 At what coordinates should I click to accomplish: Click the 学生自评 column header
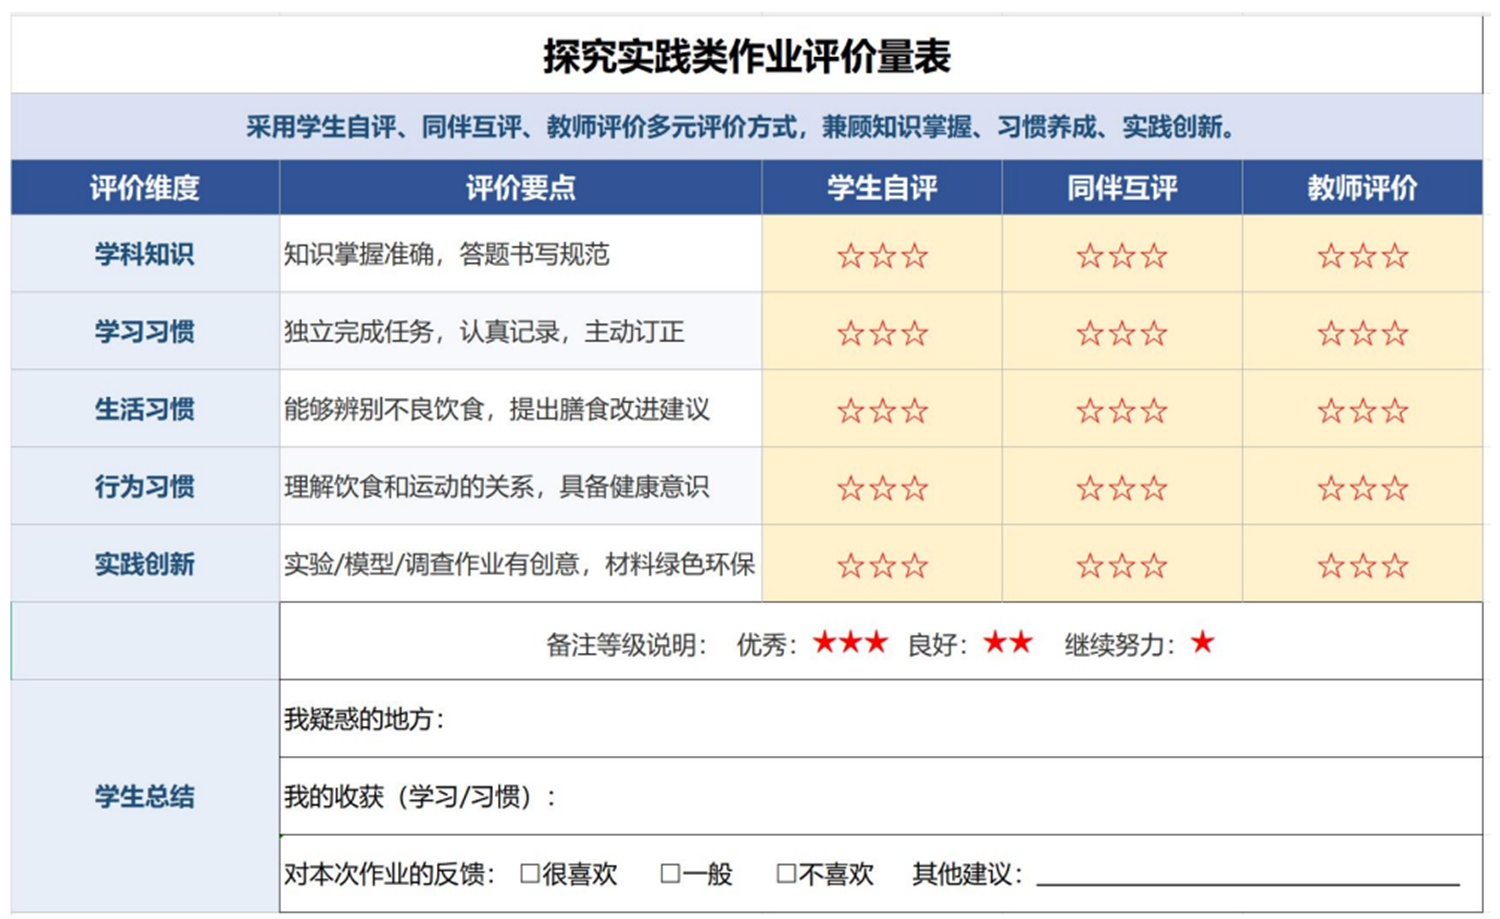(x=882, y=187)
